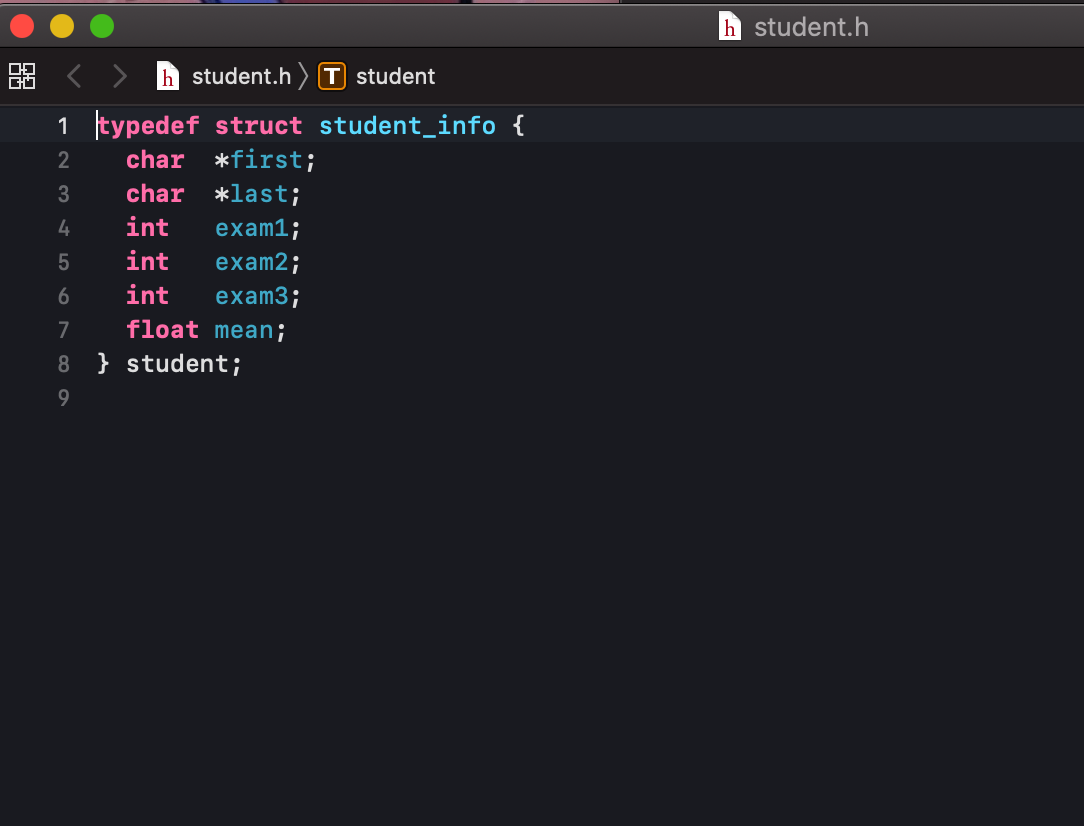1084x826 pixels.
Task: Close the window with red button
Action: 22,26
